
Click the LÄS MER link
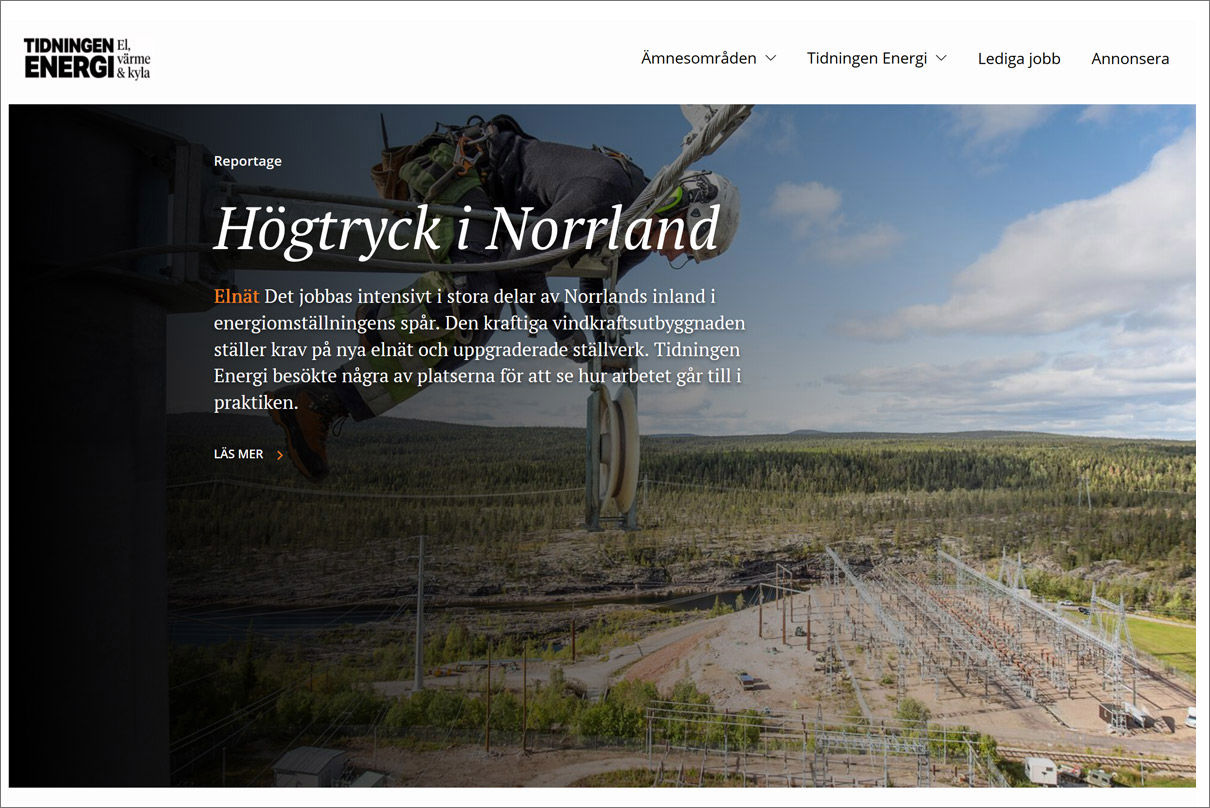239,454
